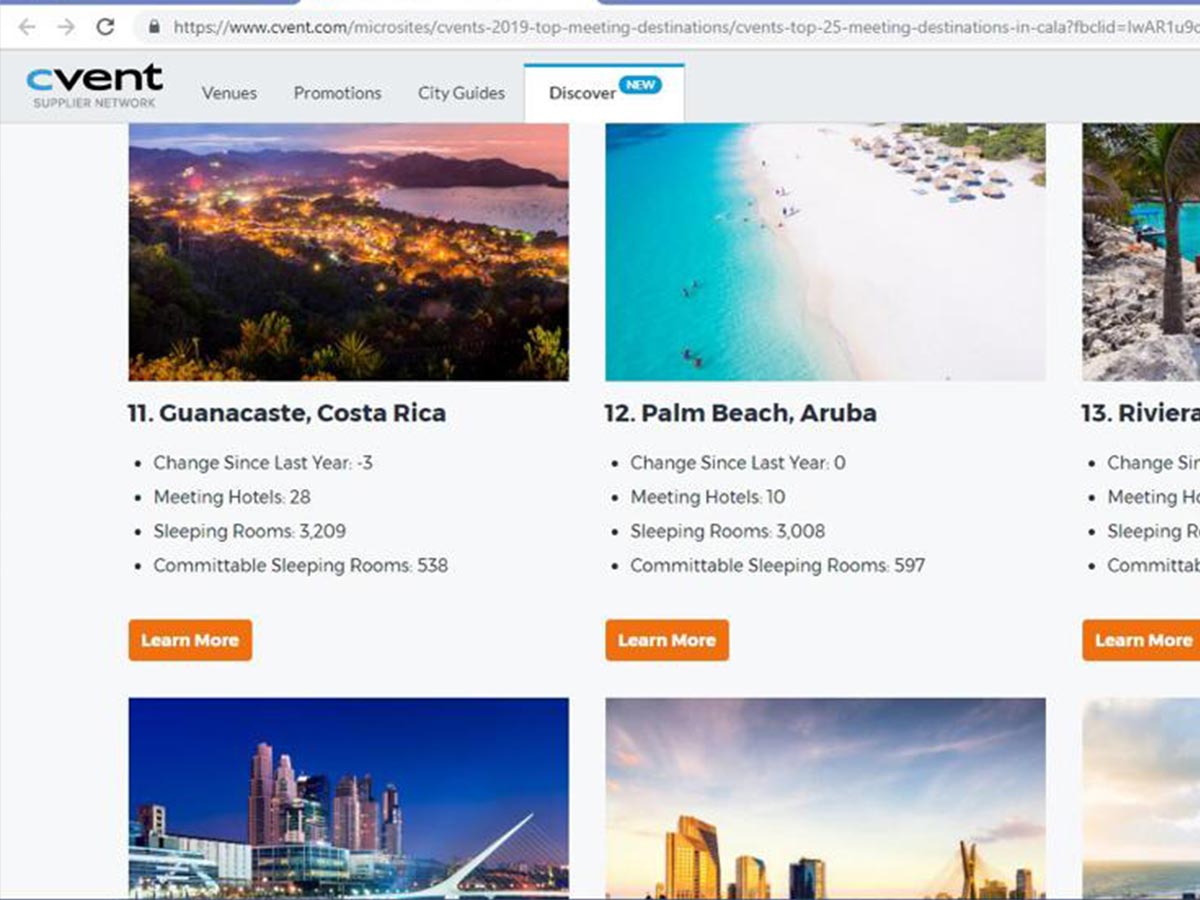The image size is (1200, 900).
Task: Click Learn More under the Riviera listing
Action: point(1141,640)
